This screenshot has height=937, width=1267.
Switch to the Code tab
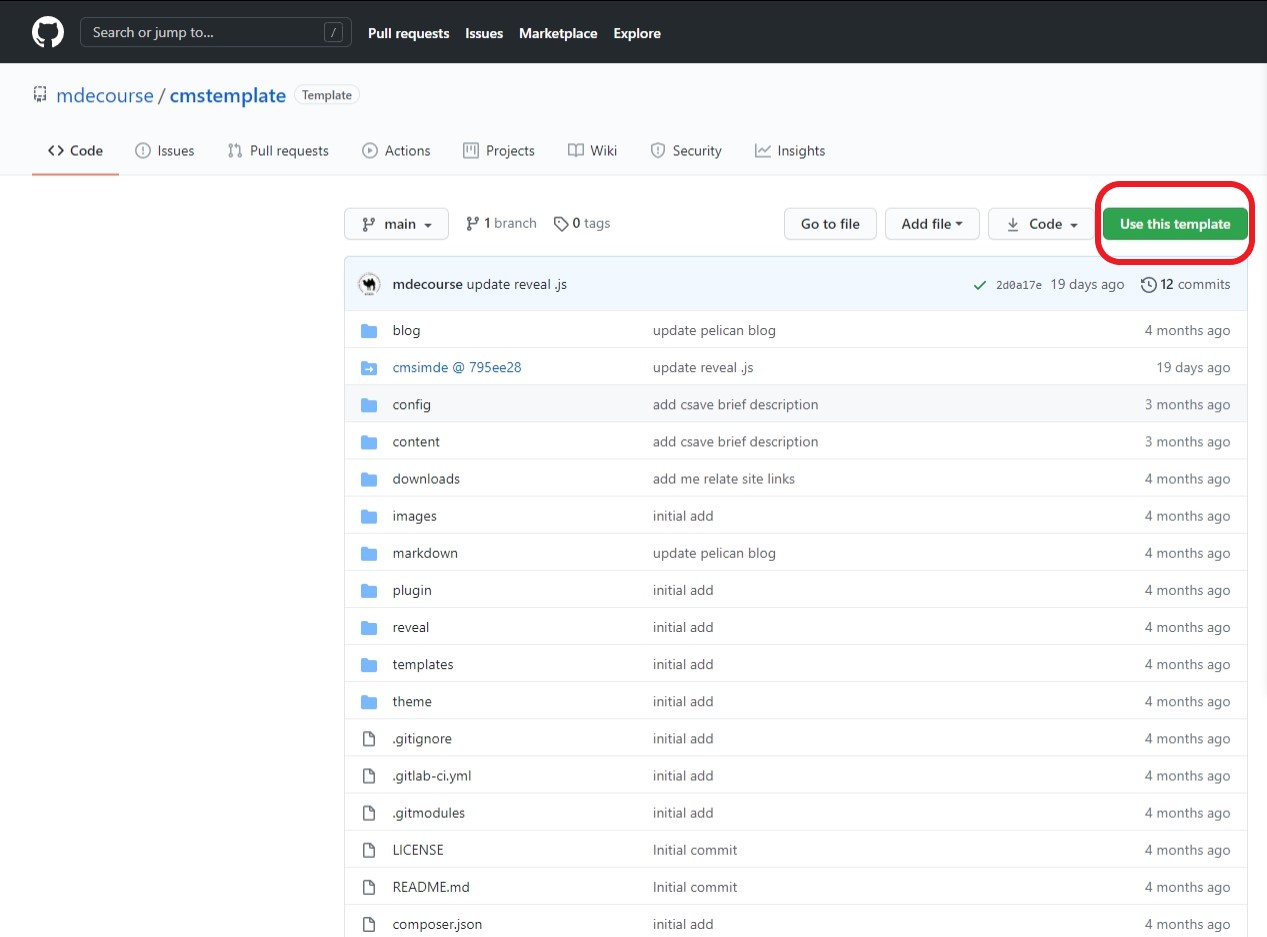(75, 151)
